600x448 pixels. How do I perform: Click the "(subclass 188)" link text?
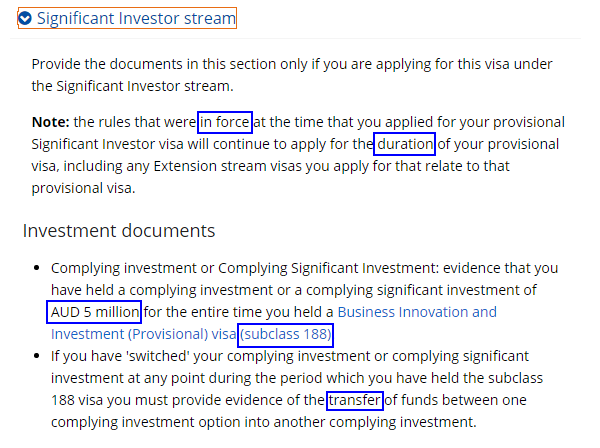tap(286, 334)
